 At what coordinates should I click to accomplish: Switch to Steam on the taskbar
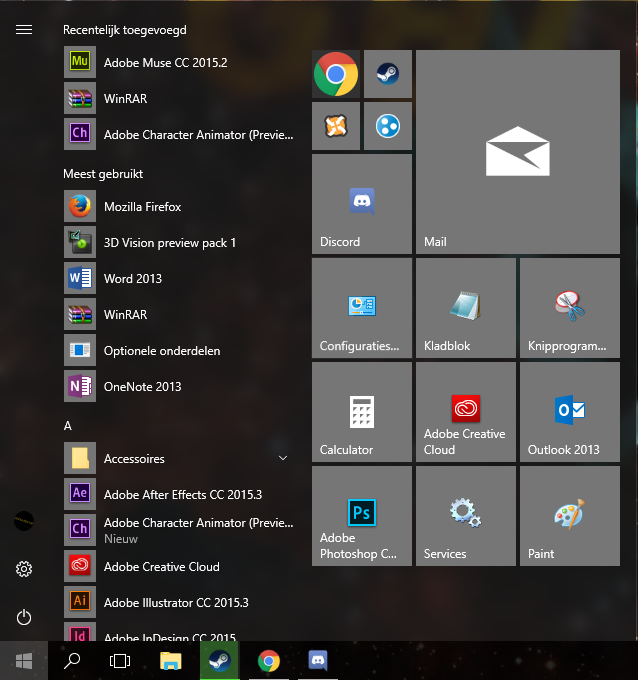[219, 660]
